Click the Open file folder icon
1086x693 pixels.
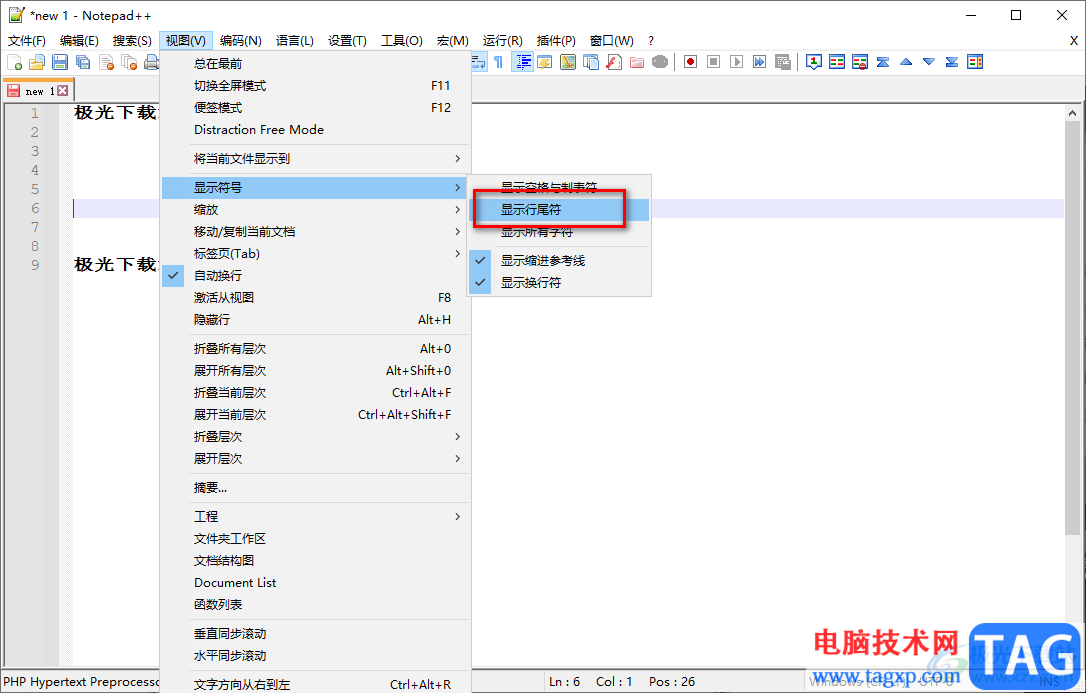[37, 62]
